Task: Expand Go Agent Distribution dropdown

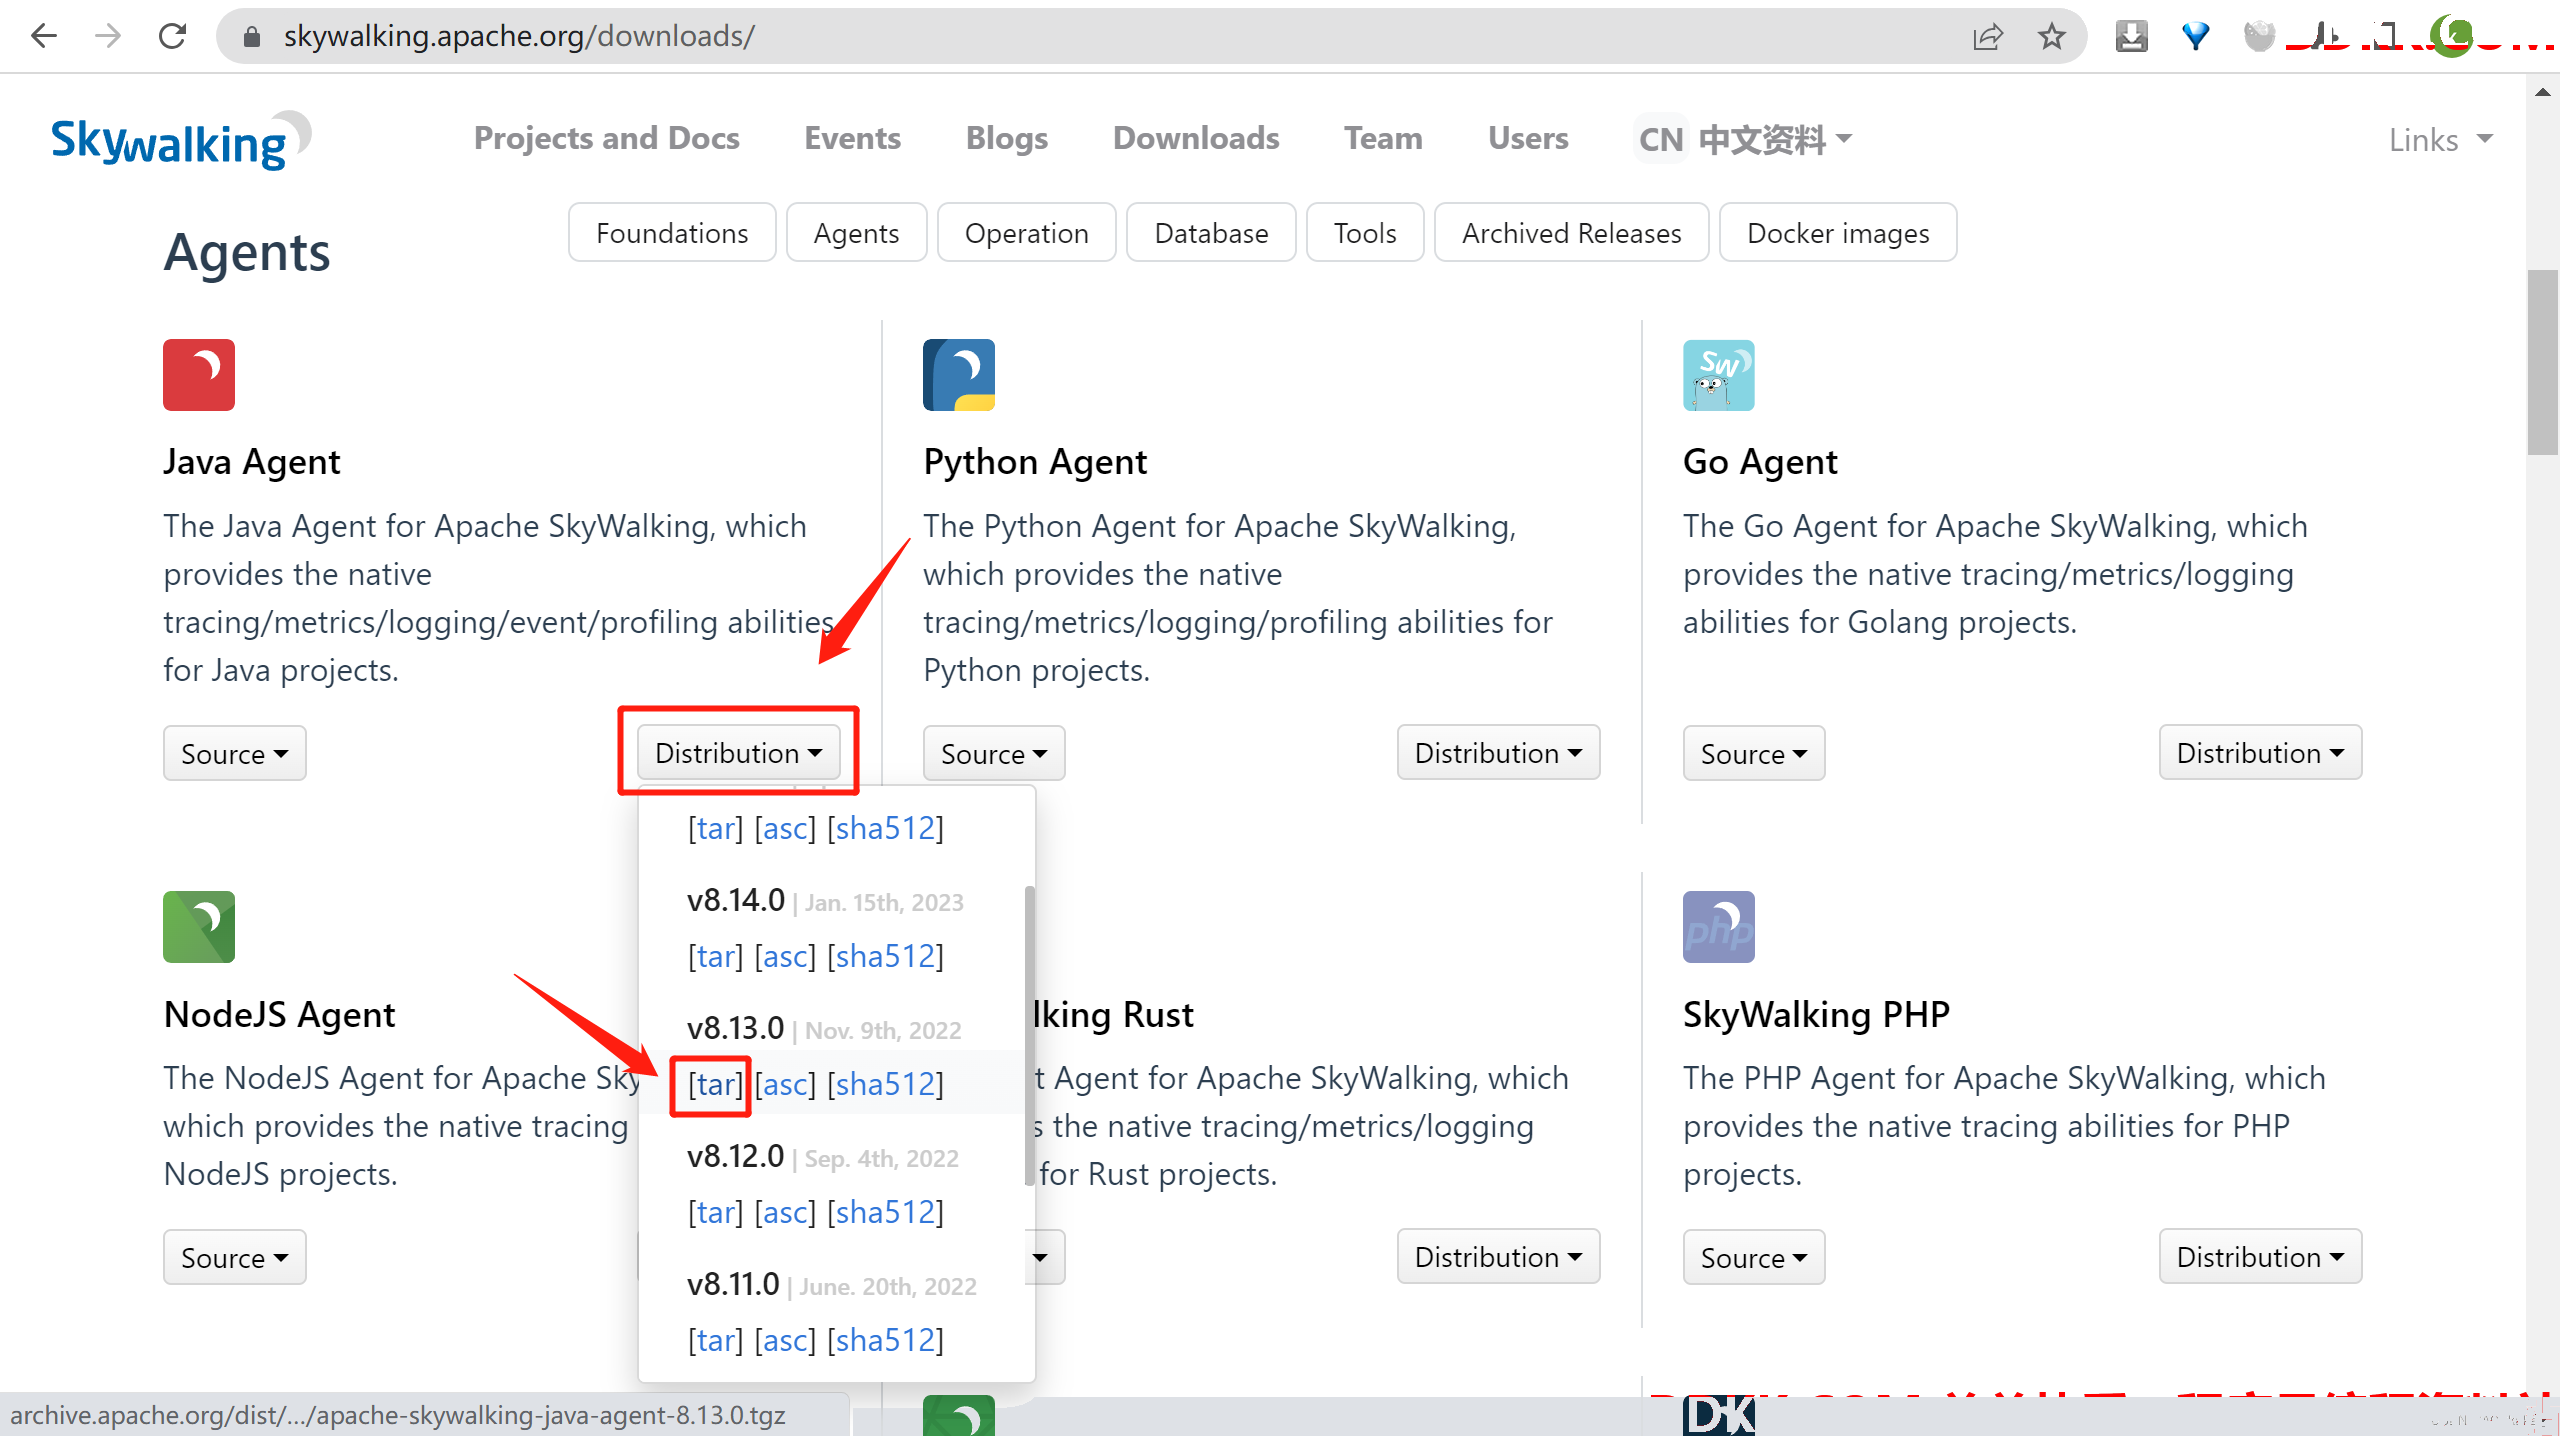Action: 2260,752
